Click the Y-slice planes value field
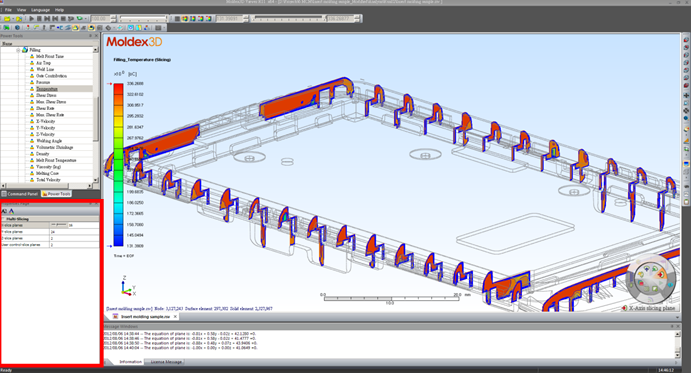 click(74, 231)
